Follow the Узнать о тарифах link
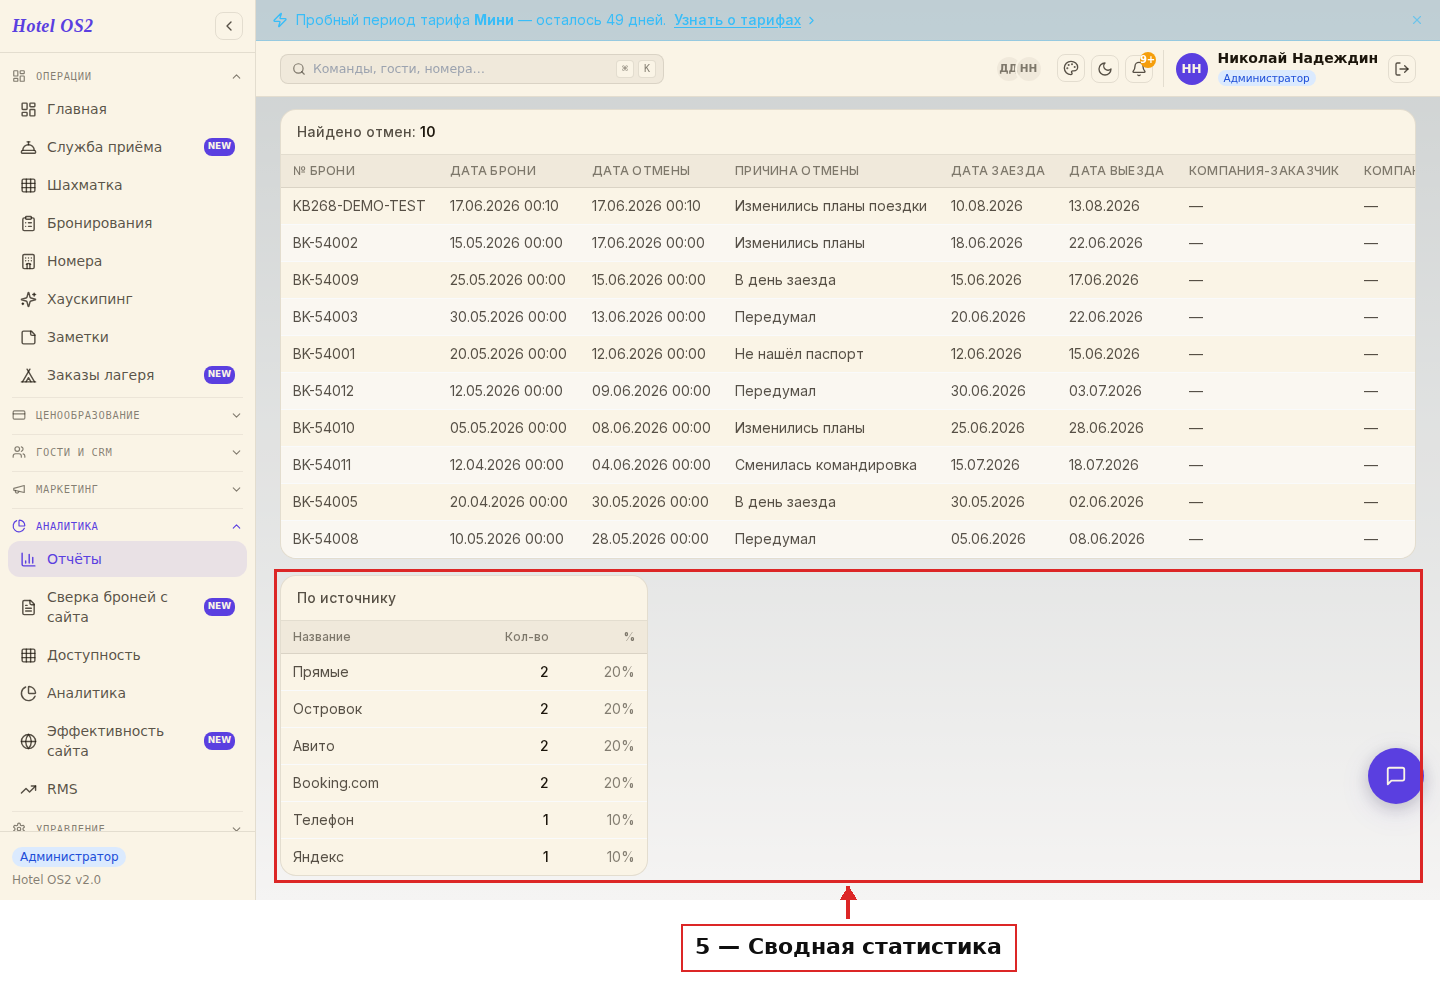Screen dimensions: 1440x995 coord(737,20)
